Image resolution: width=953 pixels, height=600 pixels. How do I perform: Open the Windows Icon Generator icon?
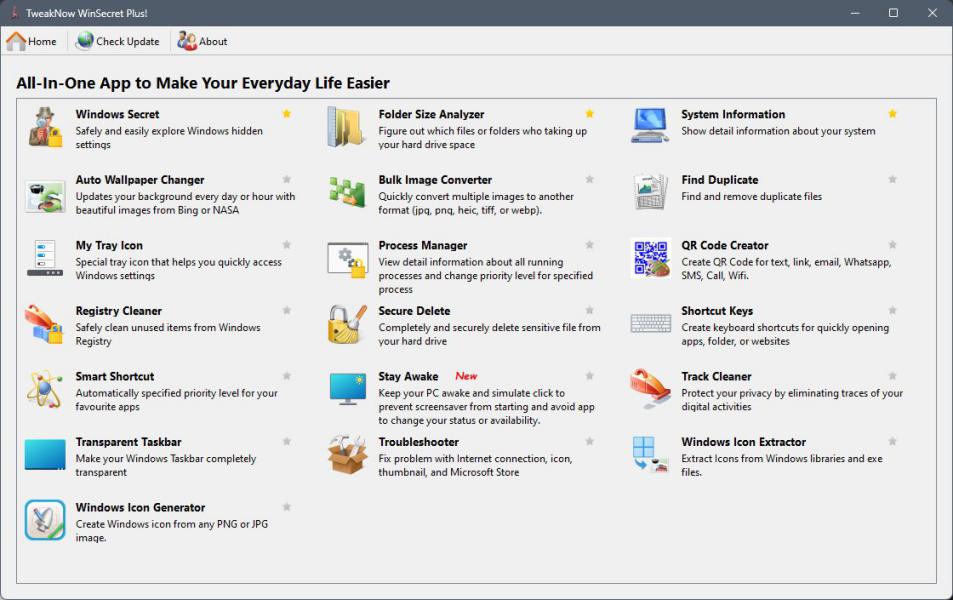pos(45,520)
